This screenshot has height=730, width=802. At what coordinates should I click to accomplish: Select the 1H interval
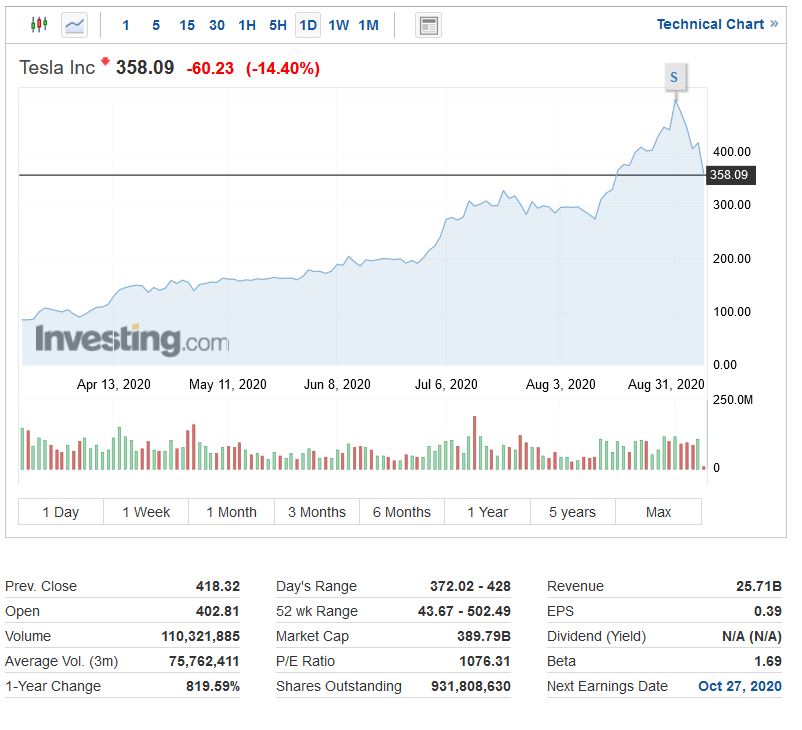[x=247, y=25]
